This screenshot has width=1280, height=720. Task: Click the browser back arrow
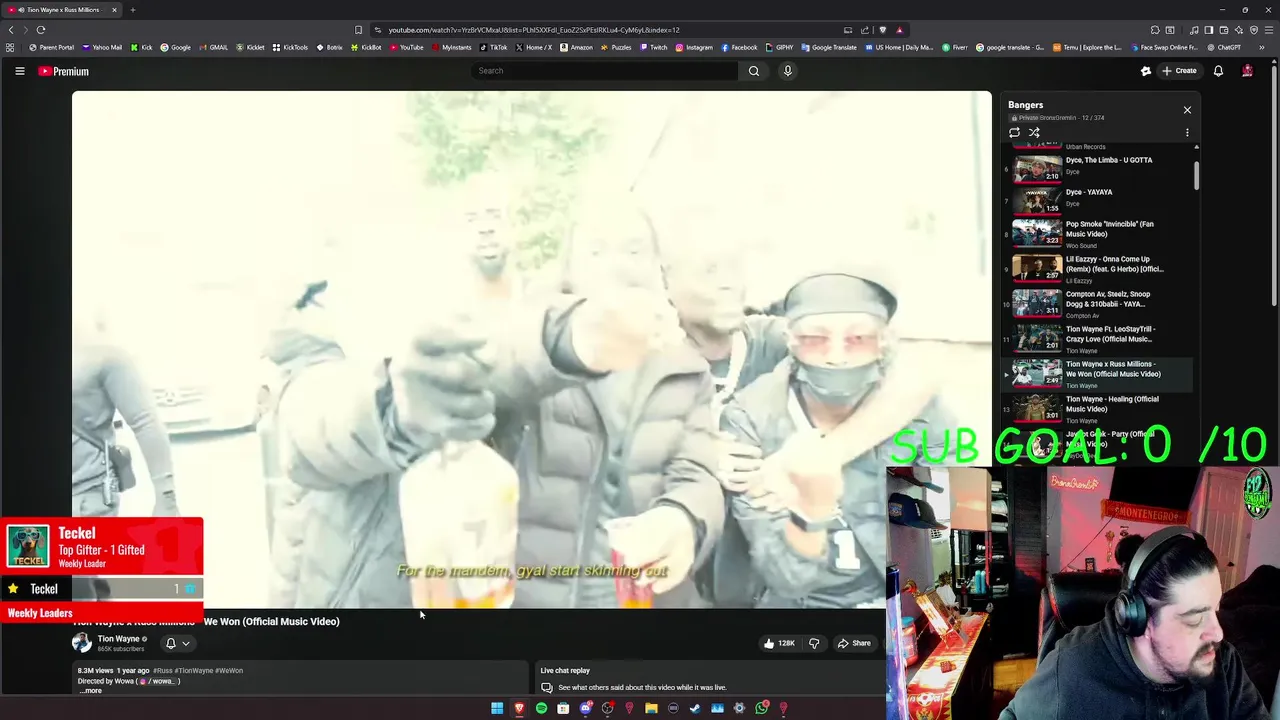11,30
